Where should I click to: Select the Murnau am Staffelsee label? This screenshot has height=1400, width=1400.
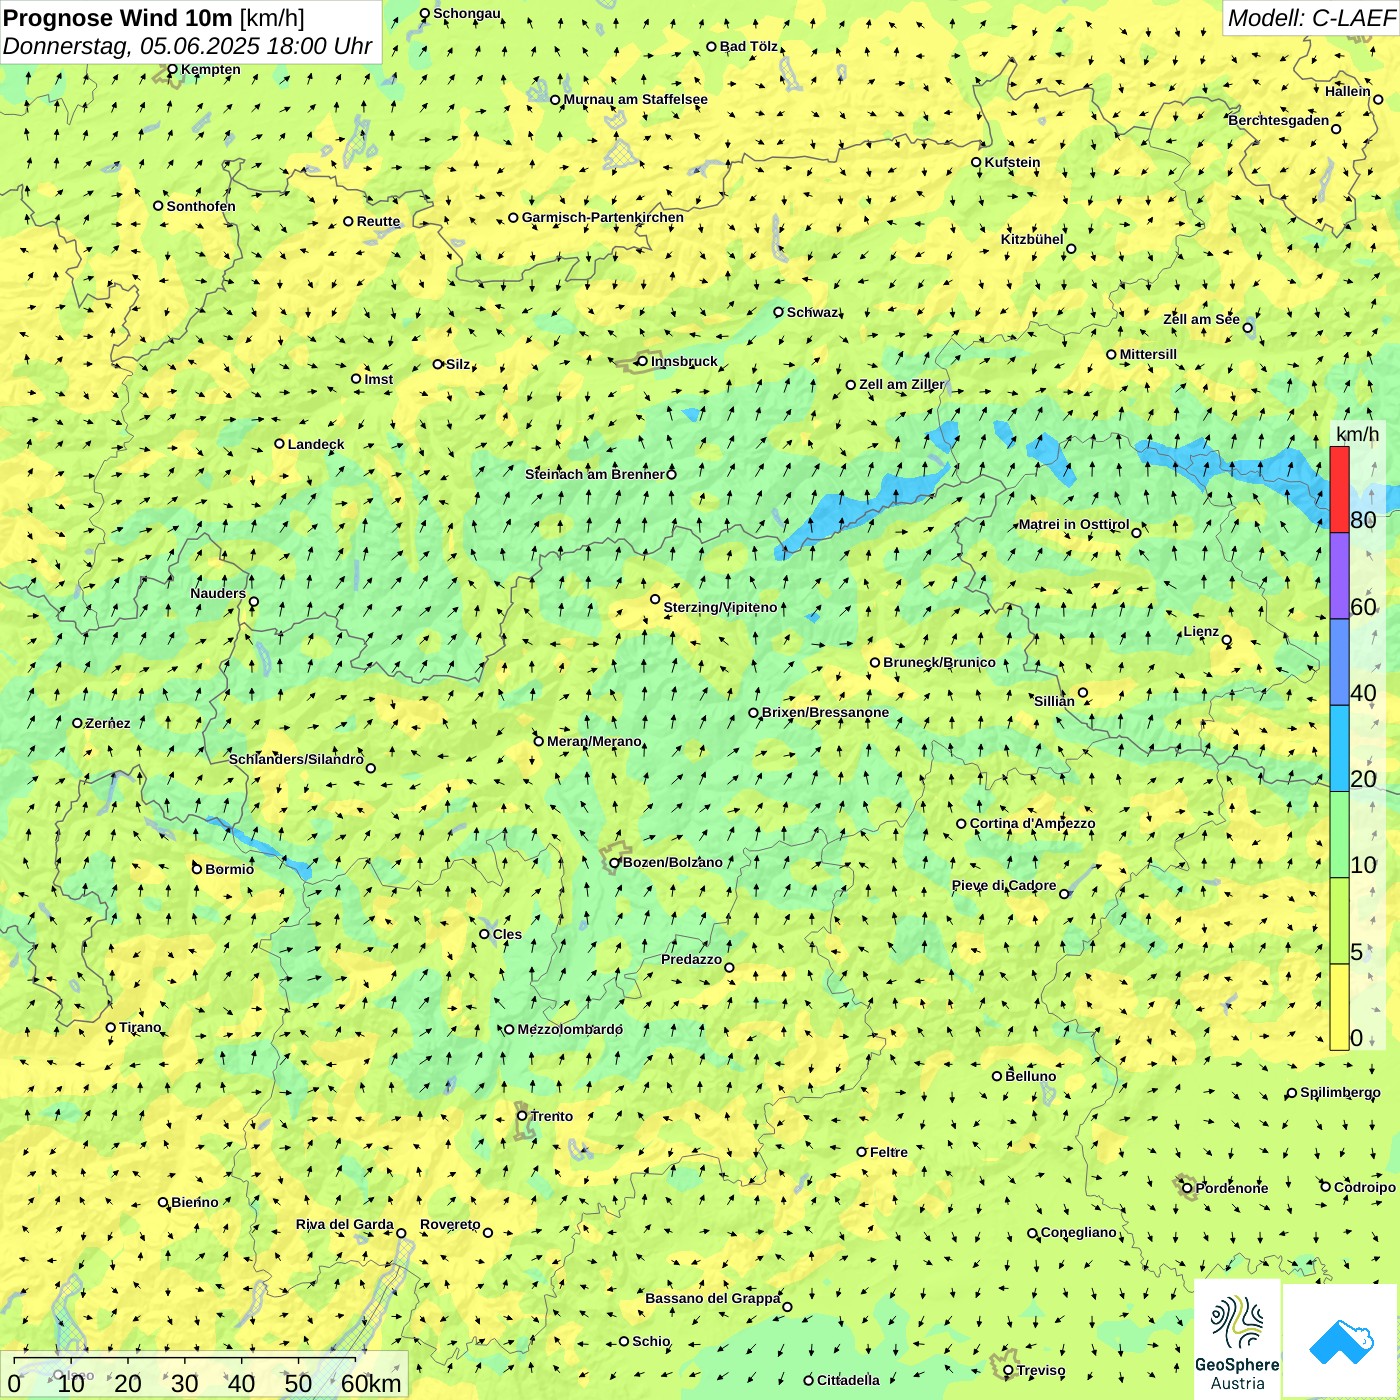click(x=636, y=99)
